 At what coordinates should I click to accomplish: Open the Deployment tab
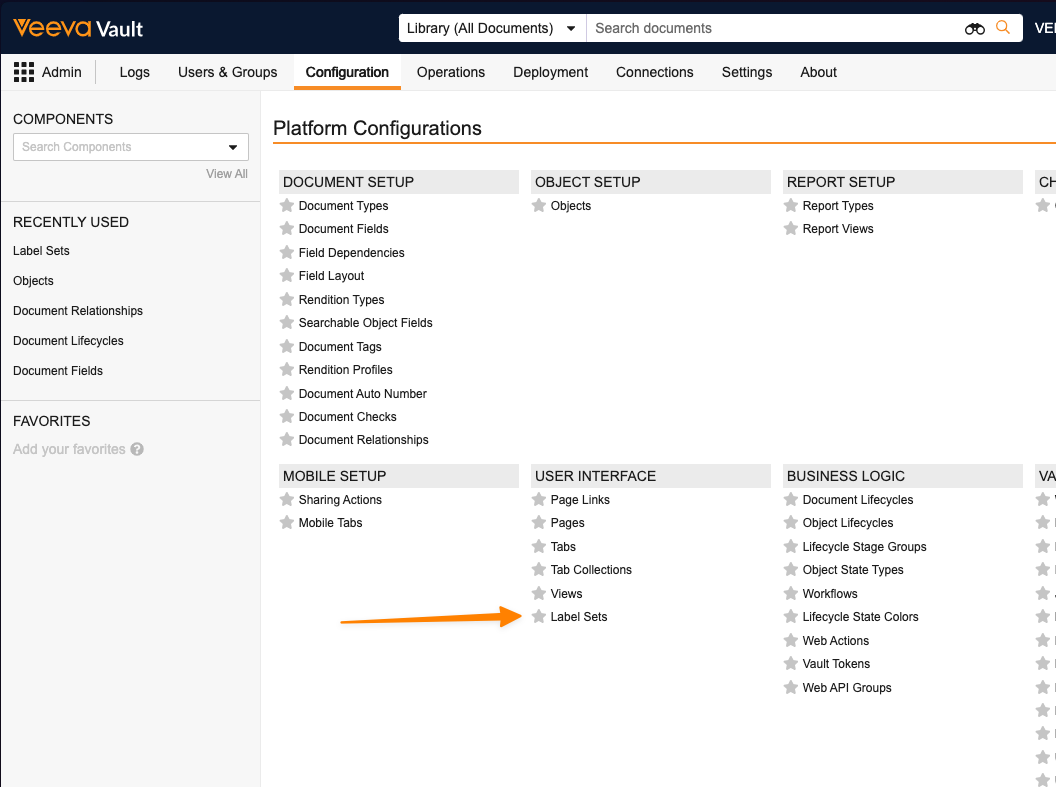550,72
